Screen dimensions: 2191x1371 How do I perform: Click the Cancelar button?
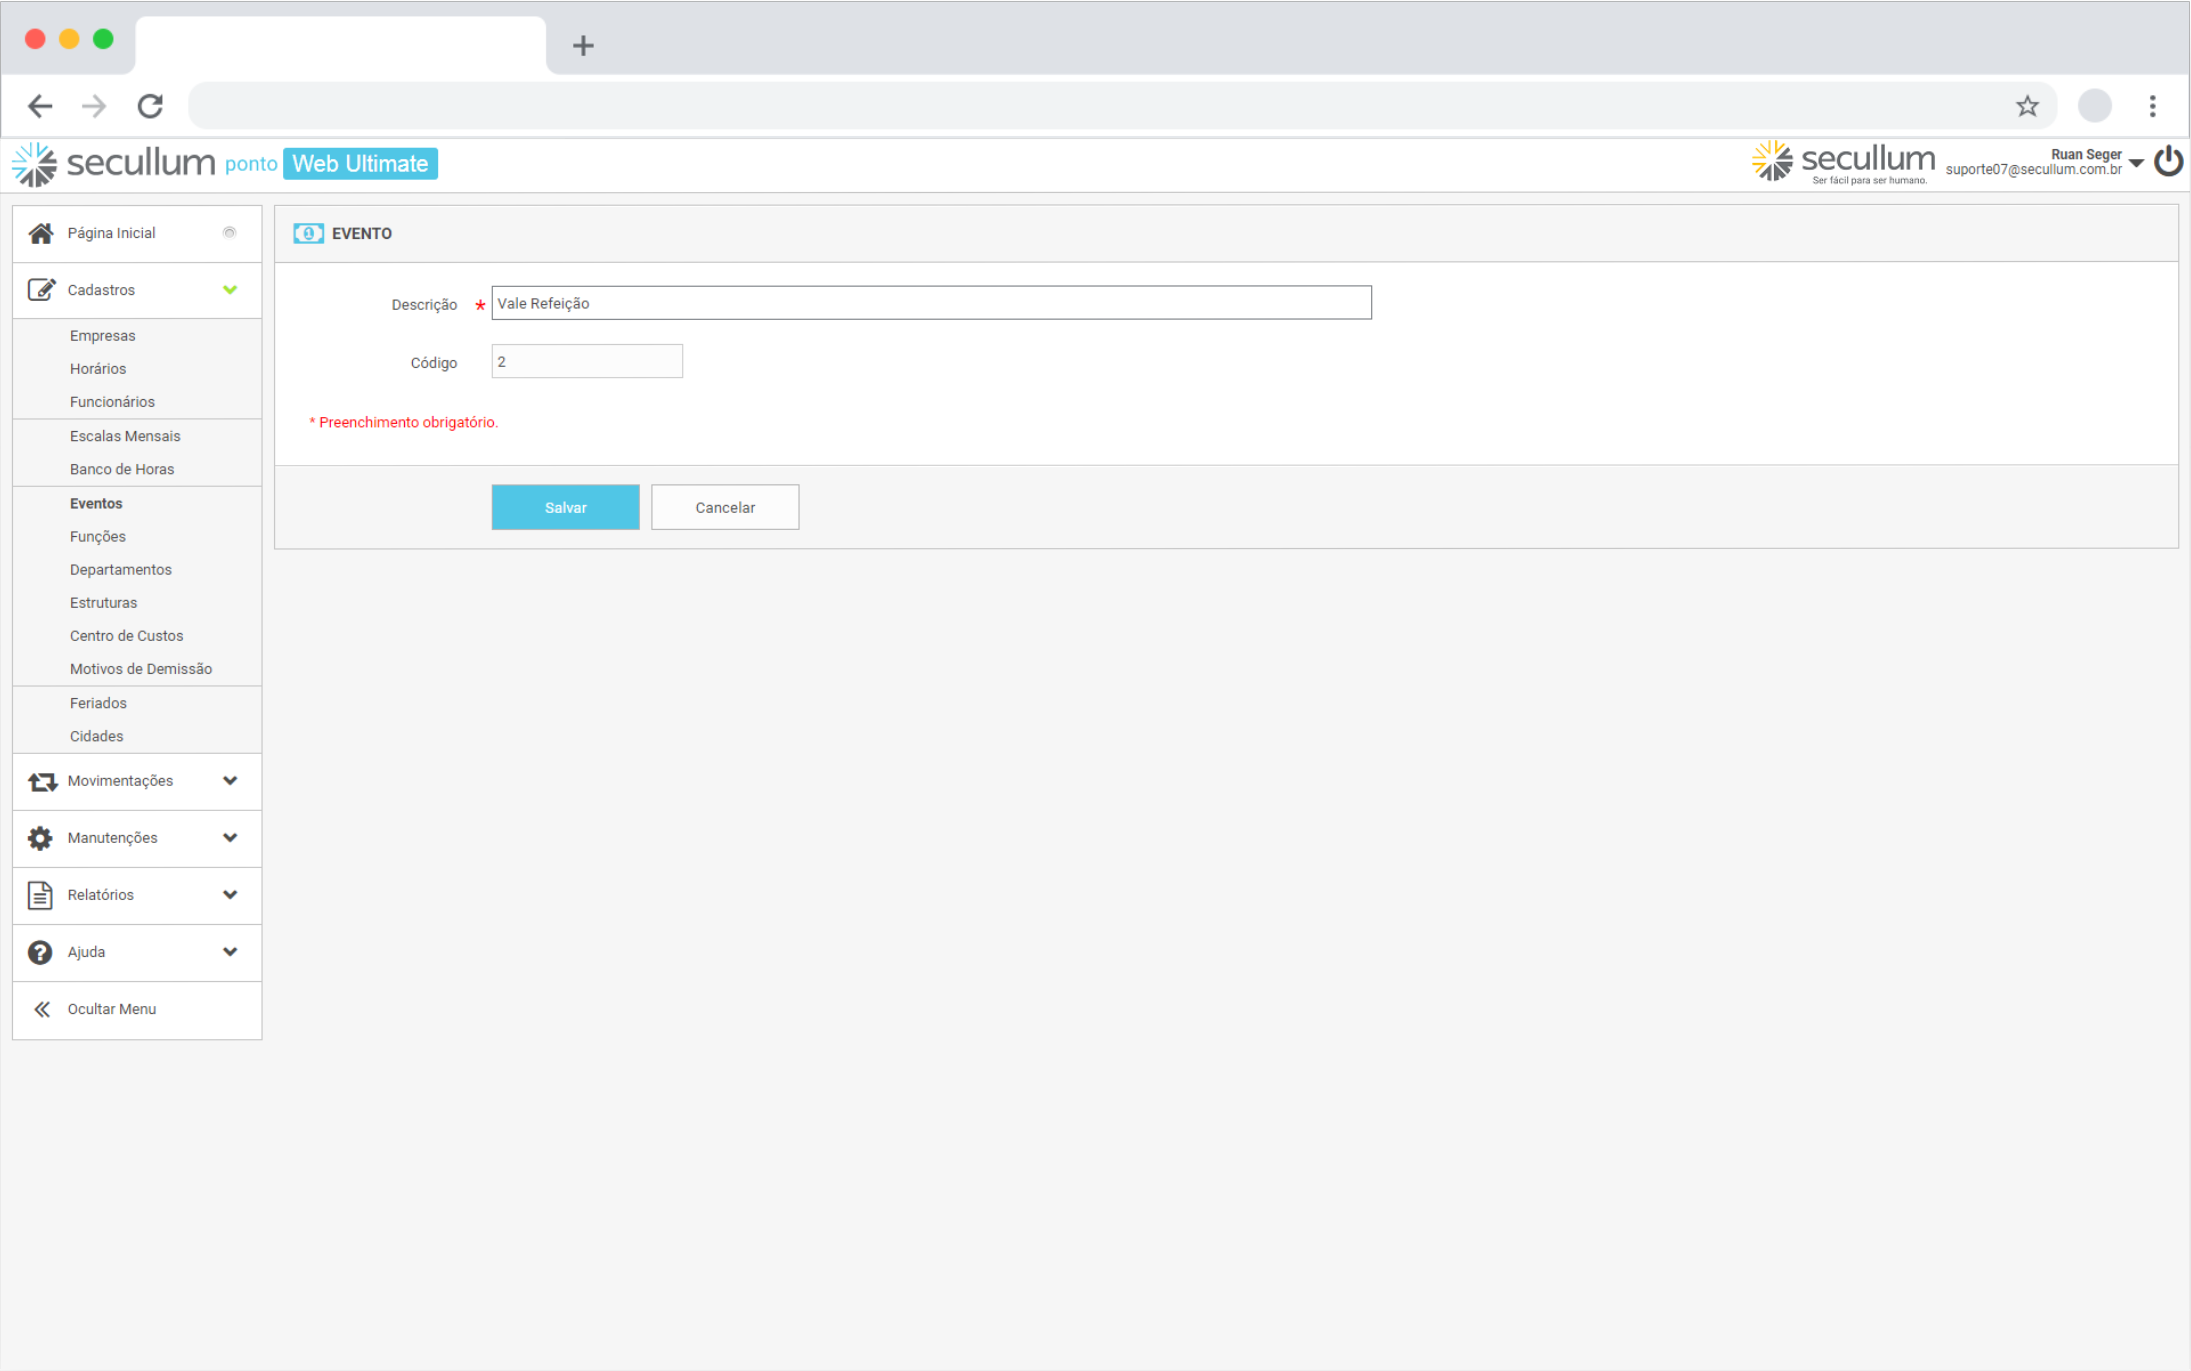click(x=725, y=508)
